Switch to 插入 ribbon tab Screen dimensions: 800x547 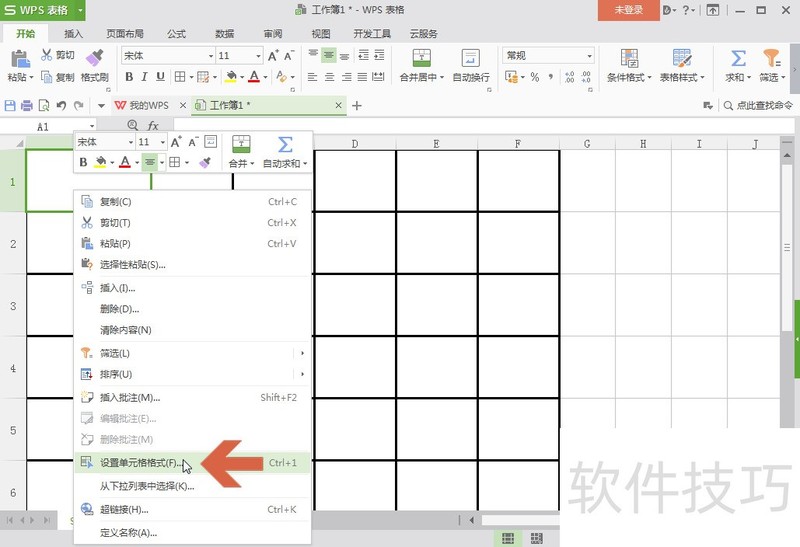pyautogui.click(x=73, y=34)
